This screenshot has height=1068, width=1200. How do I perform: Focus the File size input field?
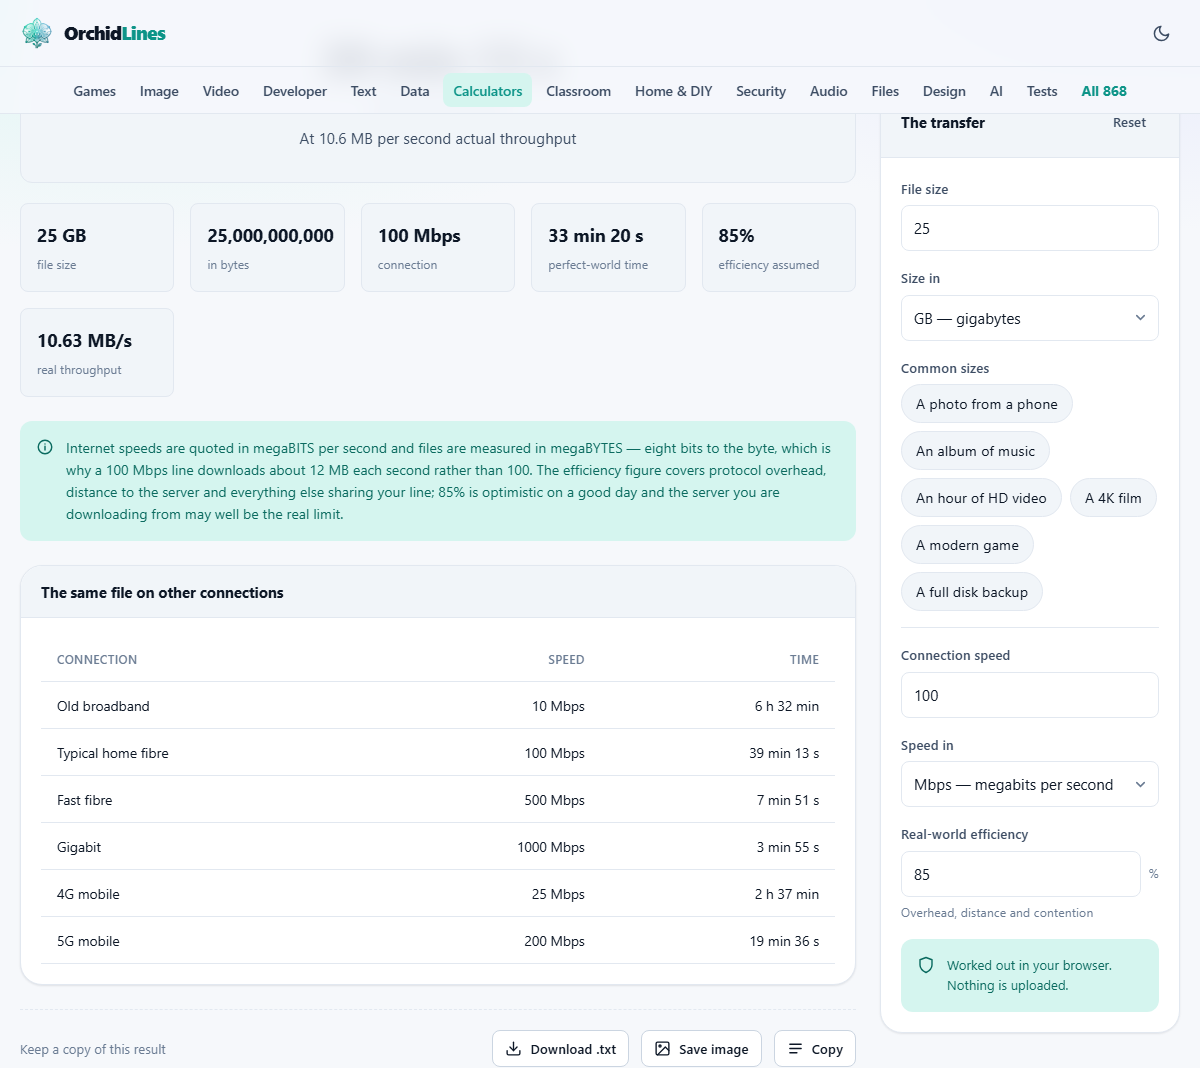(x=1029, y=228)
